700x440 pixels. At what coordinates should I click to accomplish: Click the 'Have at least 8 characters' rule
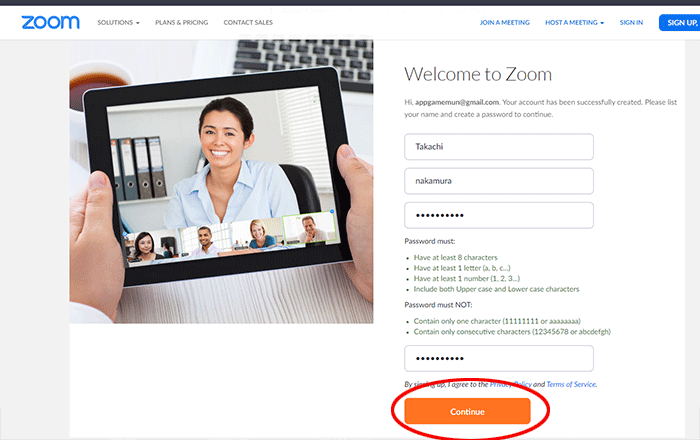(x=455, y=257)
